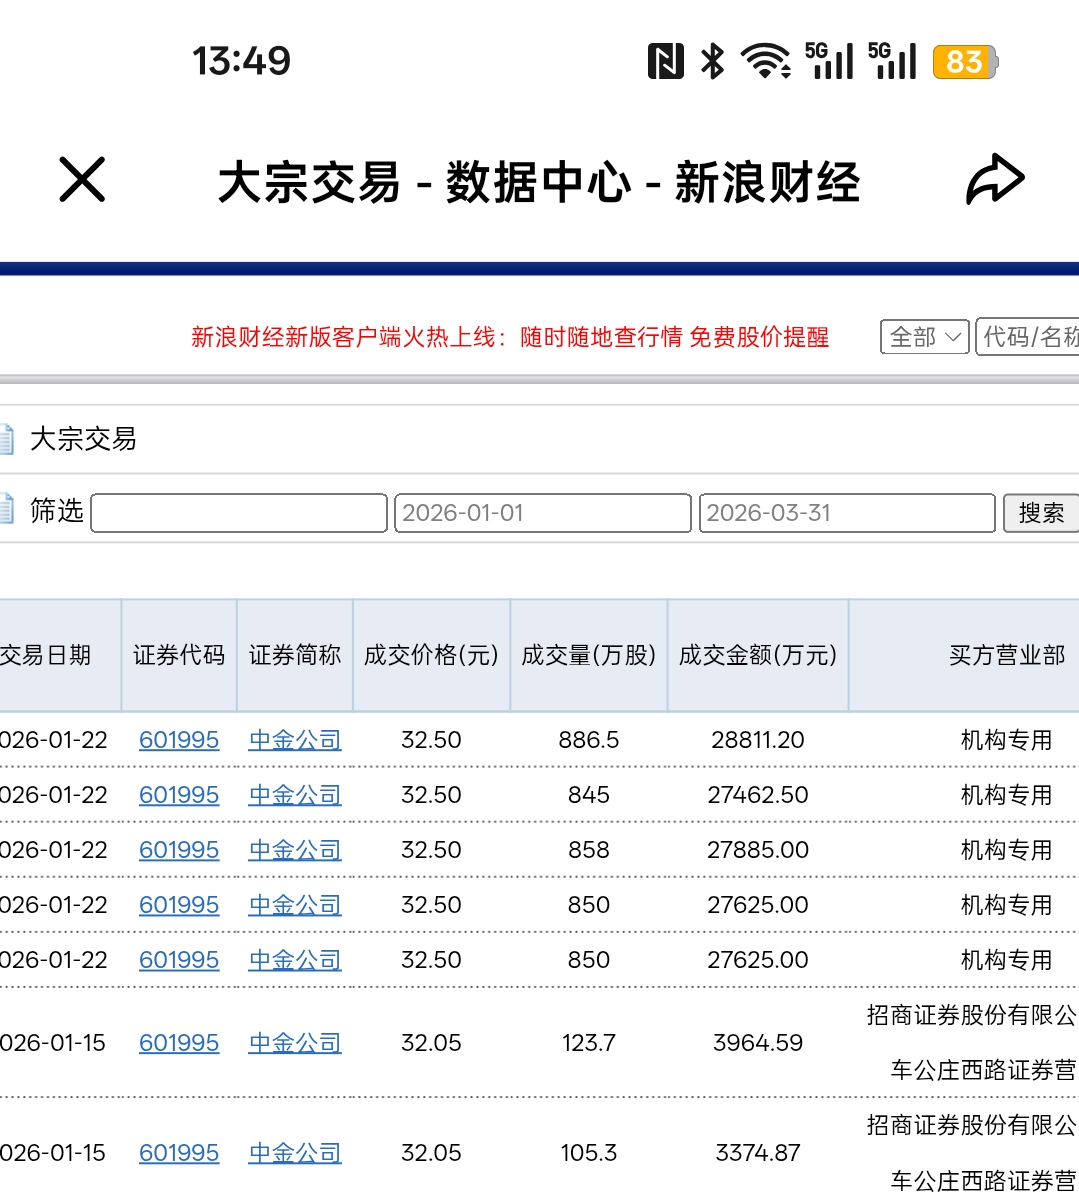Screen dimensions: 1079x1199
Task: Open 中金公司 link in the 27462.50 amount row
Action: pos(295,795)
